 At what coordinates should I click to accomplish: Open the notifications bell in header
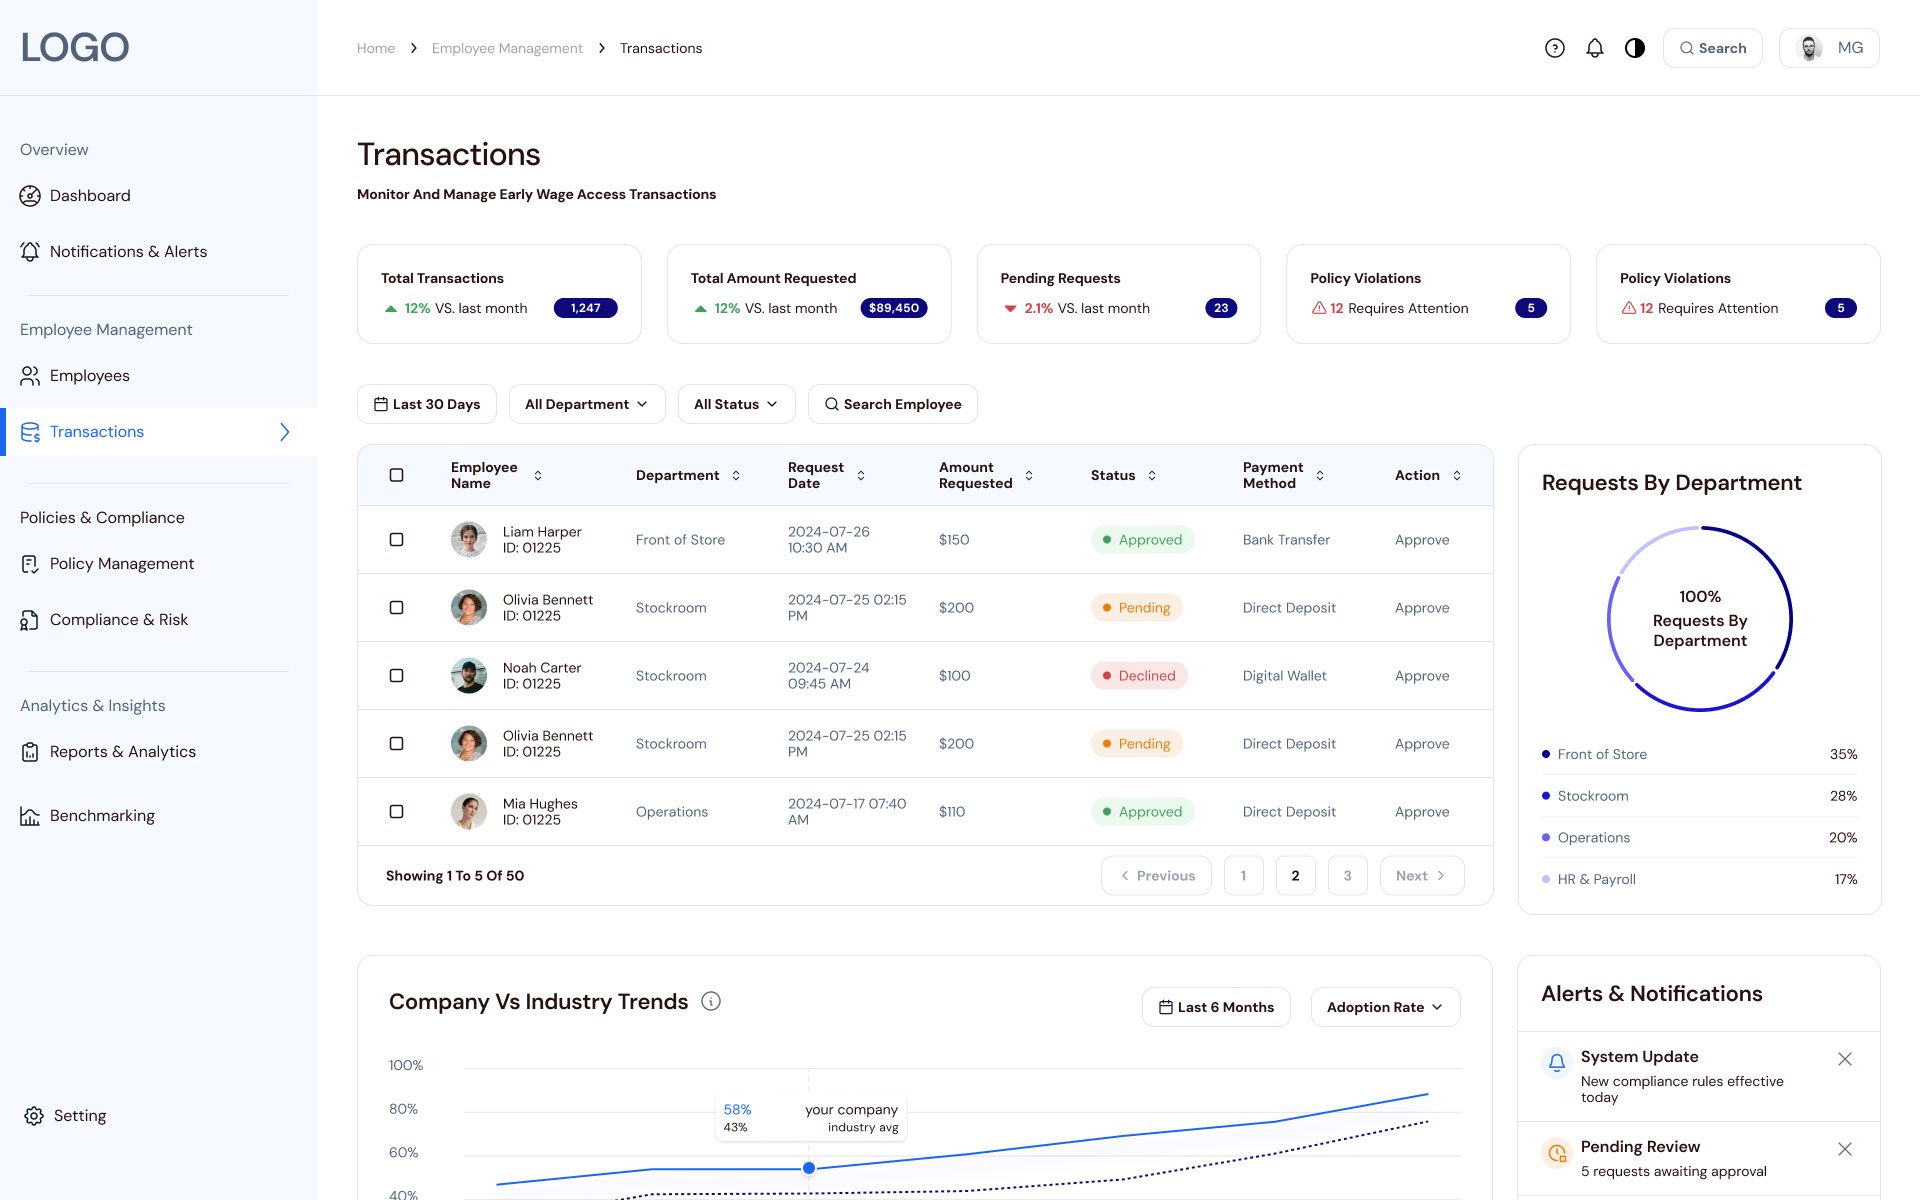[x=1595, y=48]
